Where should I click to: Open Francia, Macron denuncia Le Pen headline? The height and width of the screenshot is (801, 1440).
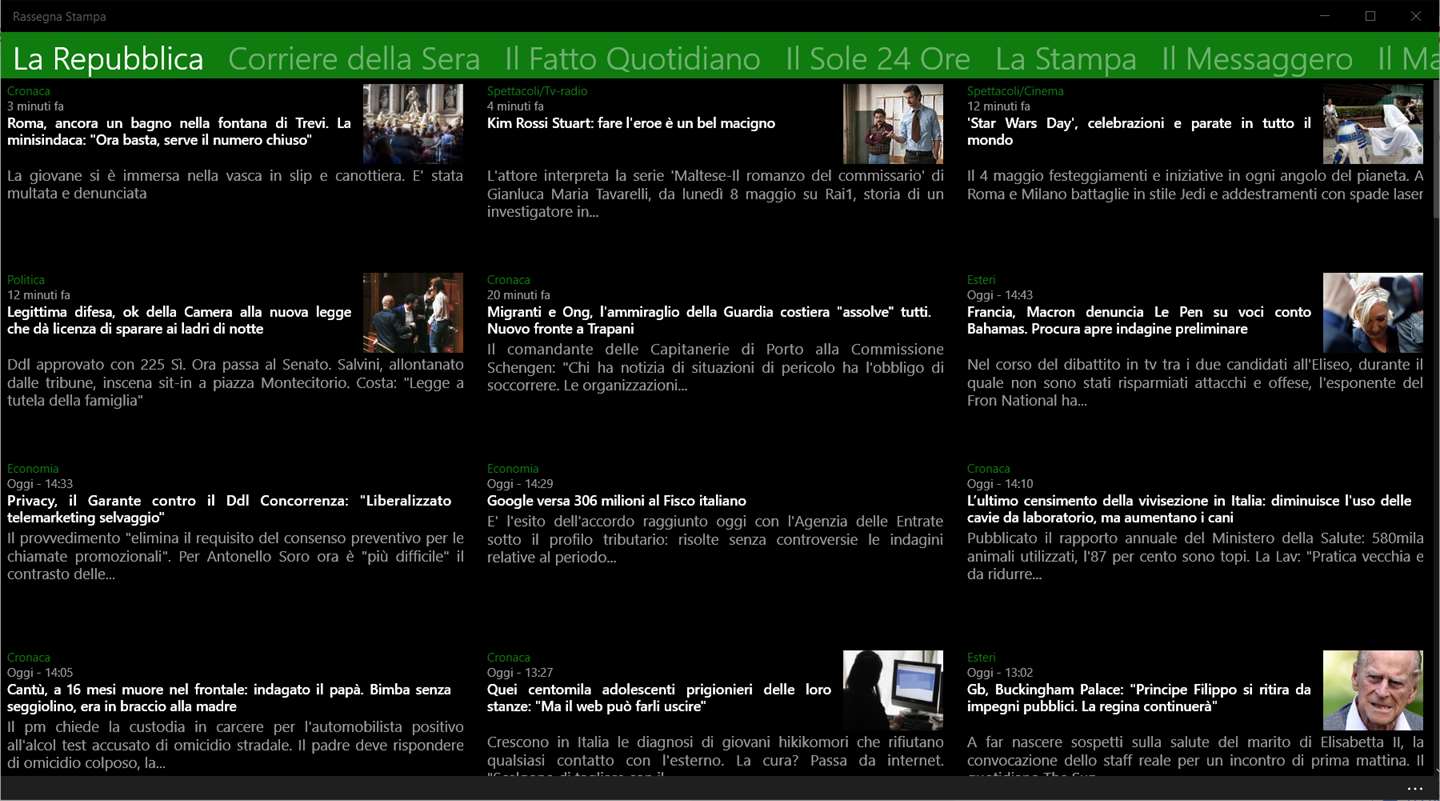1139,320
